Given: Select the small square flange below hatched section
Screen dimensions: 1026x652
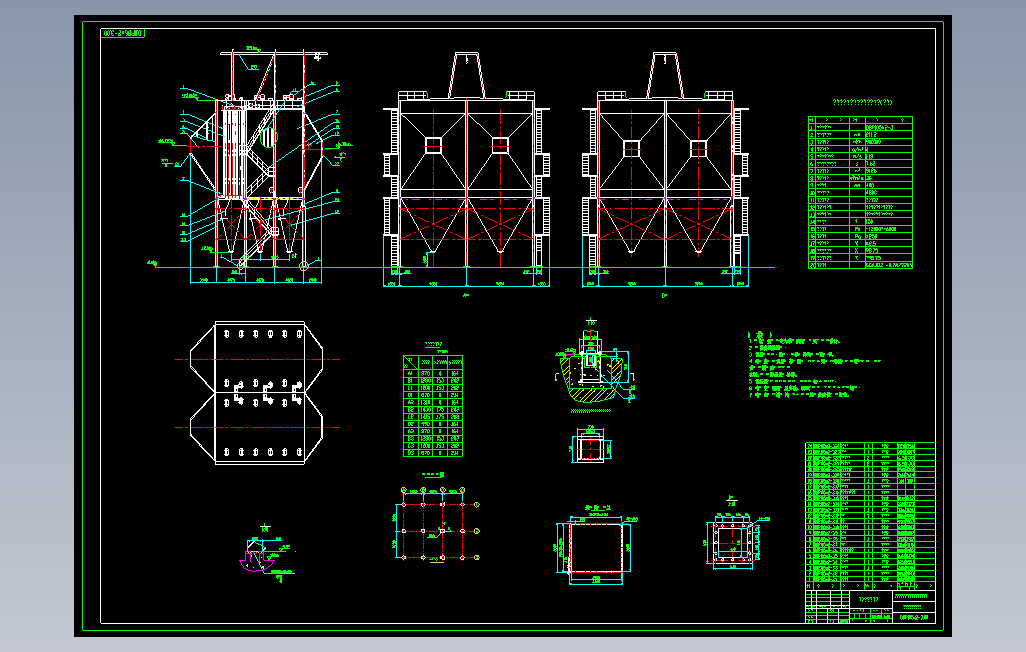Looking at the screenshot, I should [590, 448].
